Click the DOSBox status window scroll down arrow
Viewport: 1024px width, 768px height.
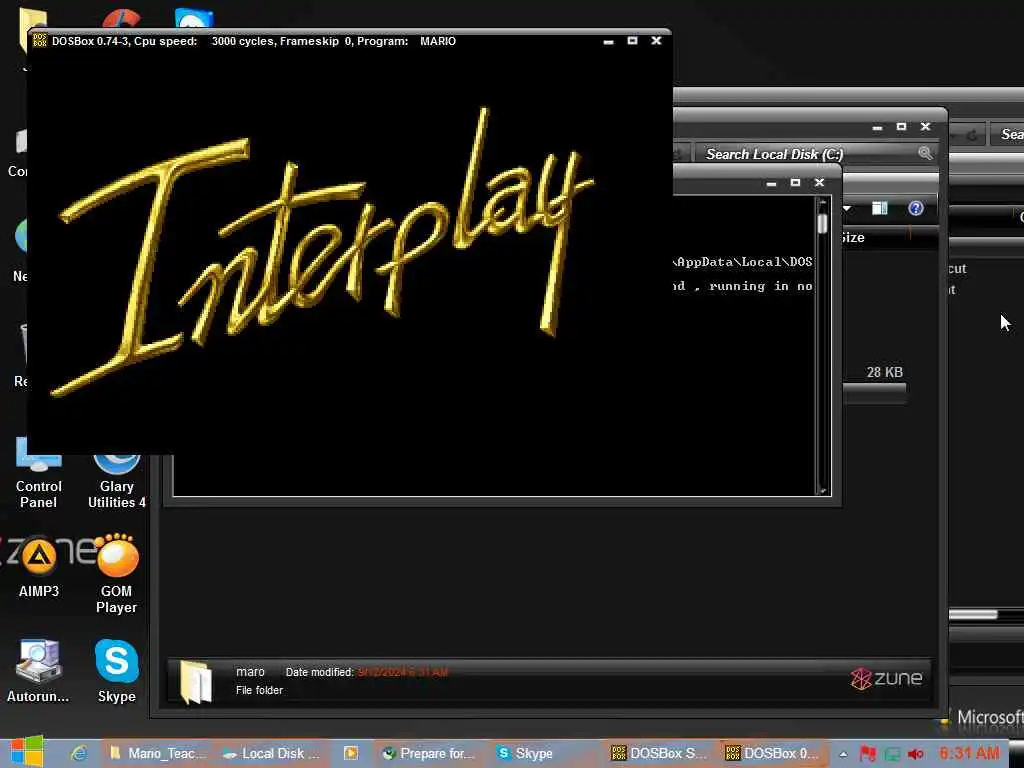tap(822, 489)
